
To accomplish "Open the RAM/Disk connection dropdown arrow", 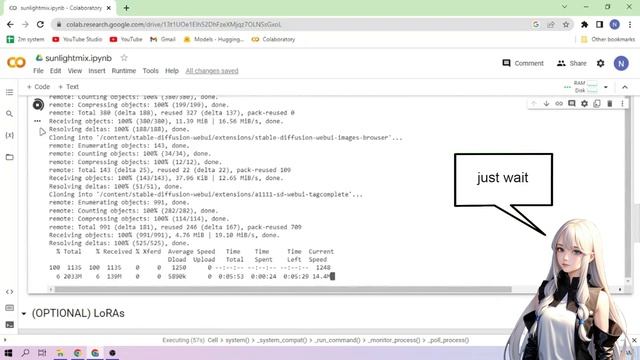I will tap(606, 87).
